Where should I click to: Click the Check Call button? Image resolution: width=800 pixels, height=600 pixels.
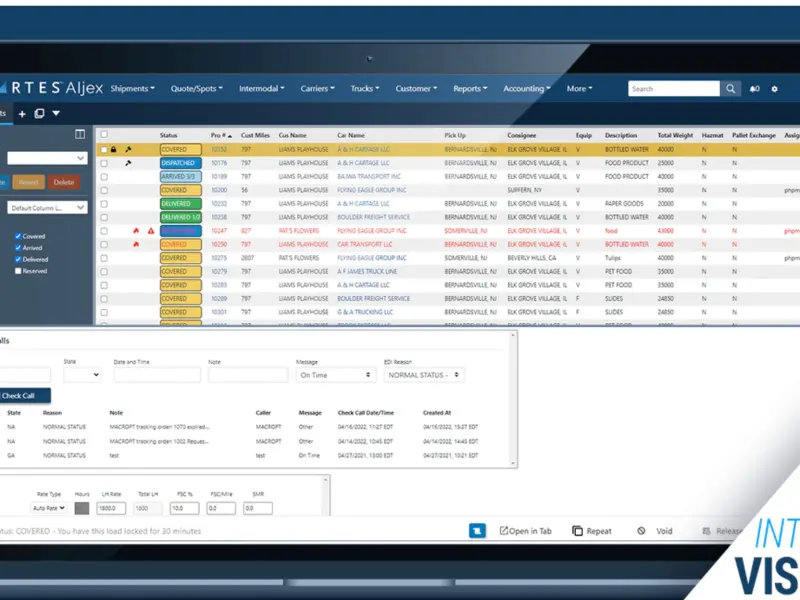pos(24,395)
